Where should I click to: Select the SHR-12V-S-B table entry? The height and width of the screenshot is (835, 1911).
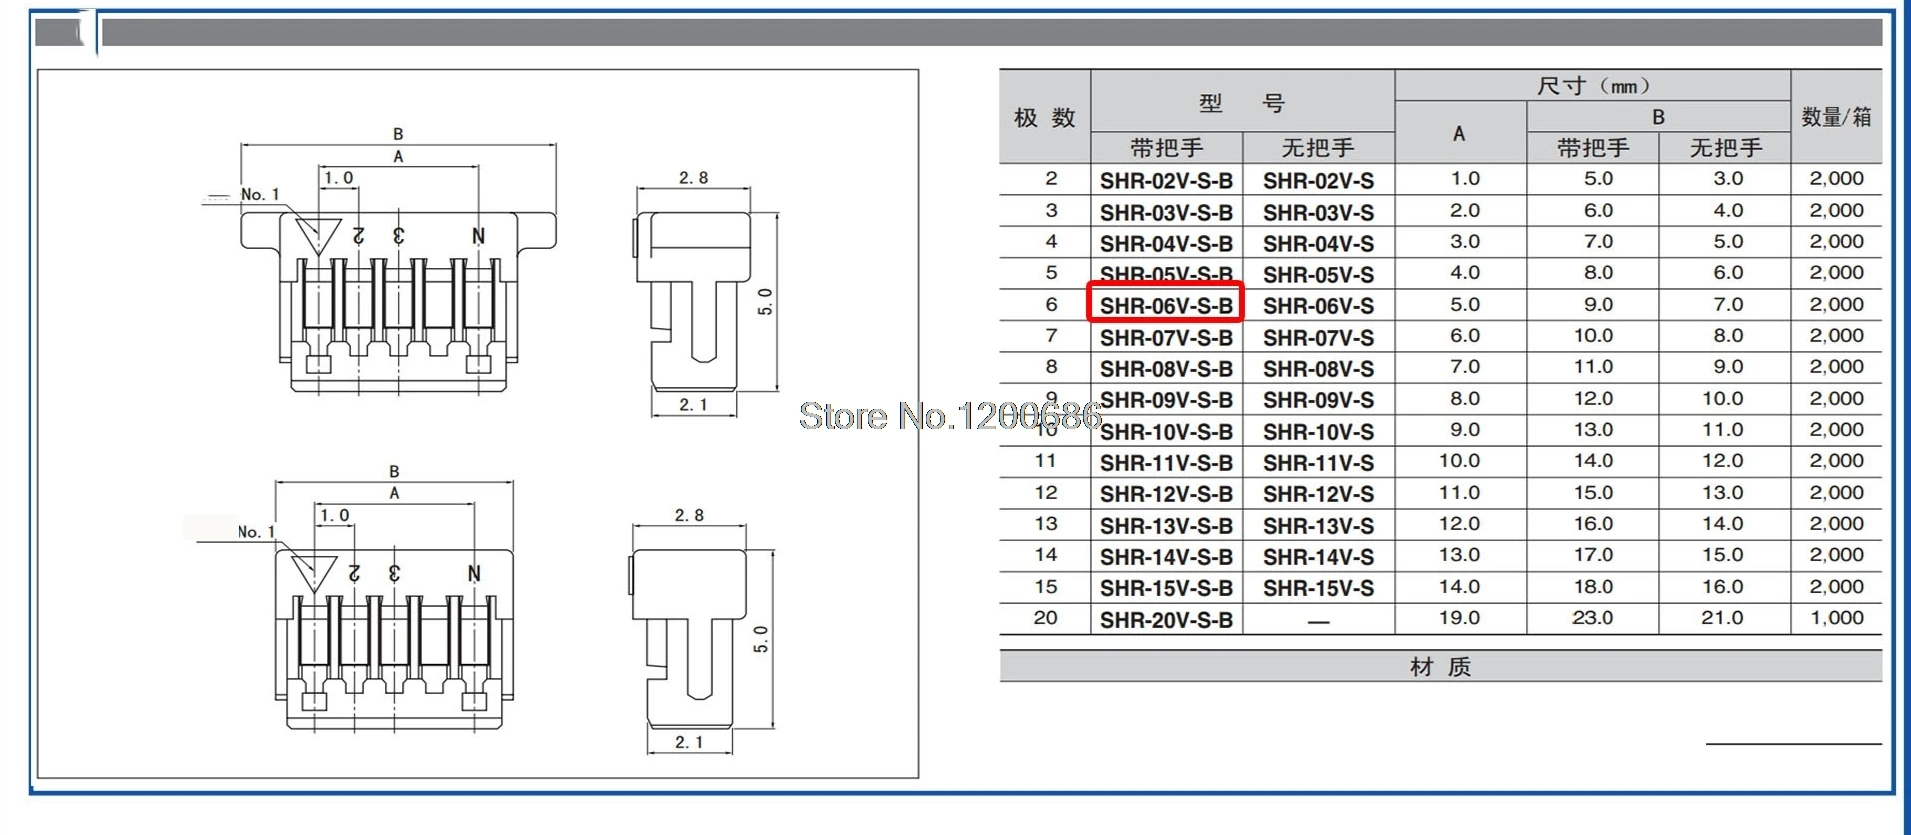pos(1166,494)
